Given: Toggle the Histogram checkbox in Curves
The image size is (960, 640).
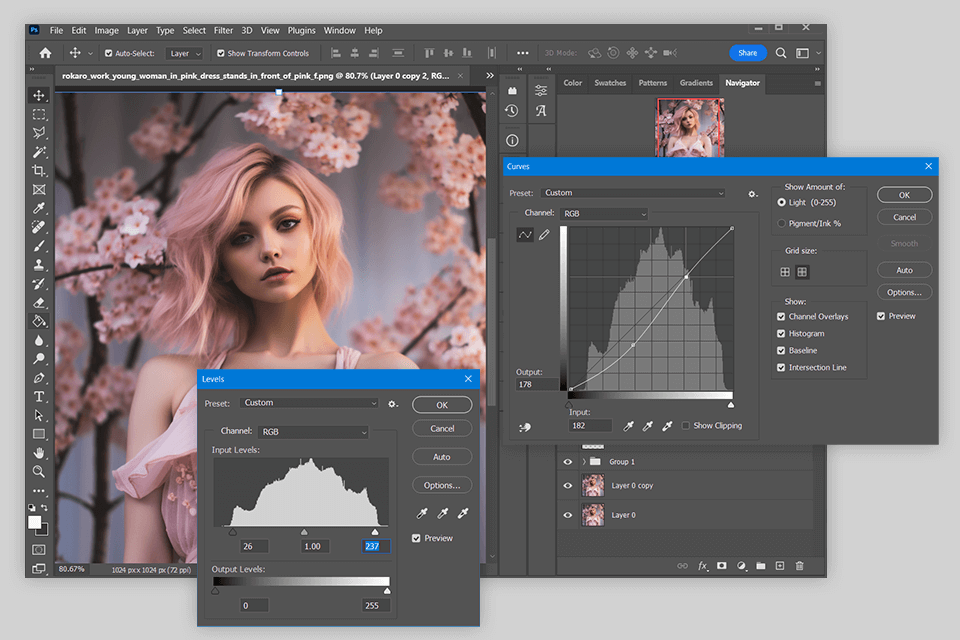Looking at the screenshot, I should pos(781,334).
